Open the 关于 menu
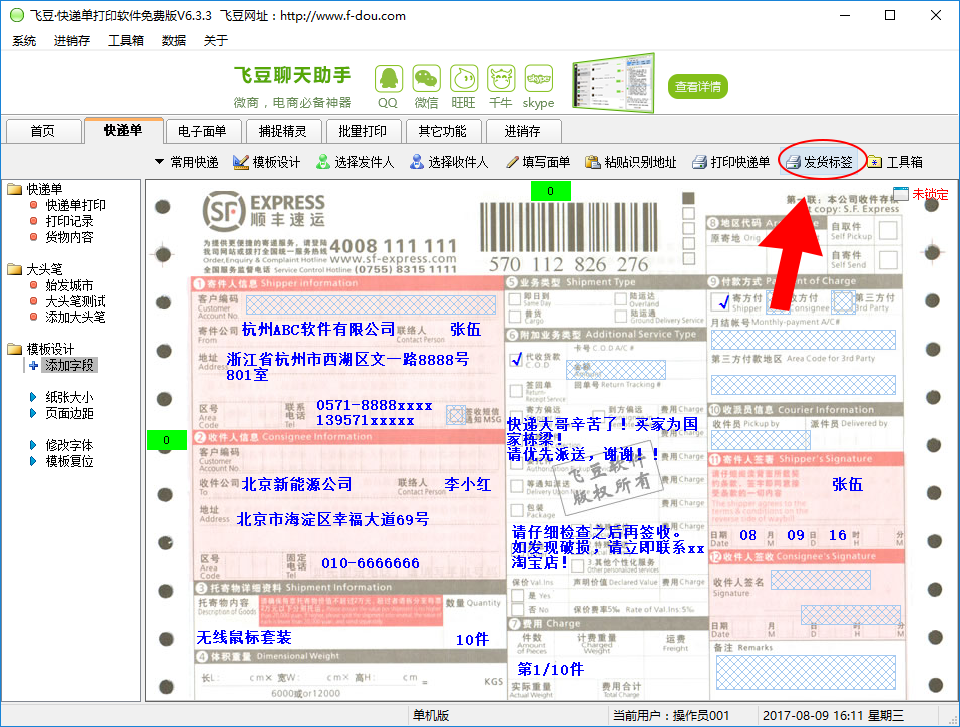Screen dimensions: 960x727 (x=216, y=41)
